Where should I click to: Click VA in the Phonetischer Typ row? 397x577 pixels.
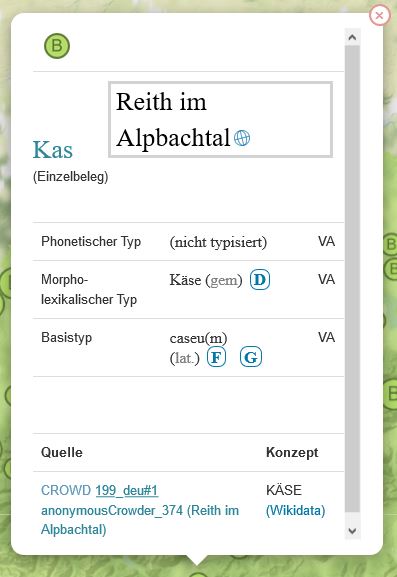click(x=326, y=241)
